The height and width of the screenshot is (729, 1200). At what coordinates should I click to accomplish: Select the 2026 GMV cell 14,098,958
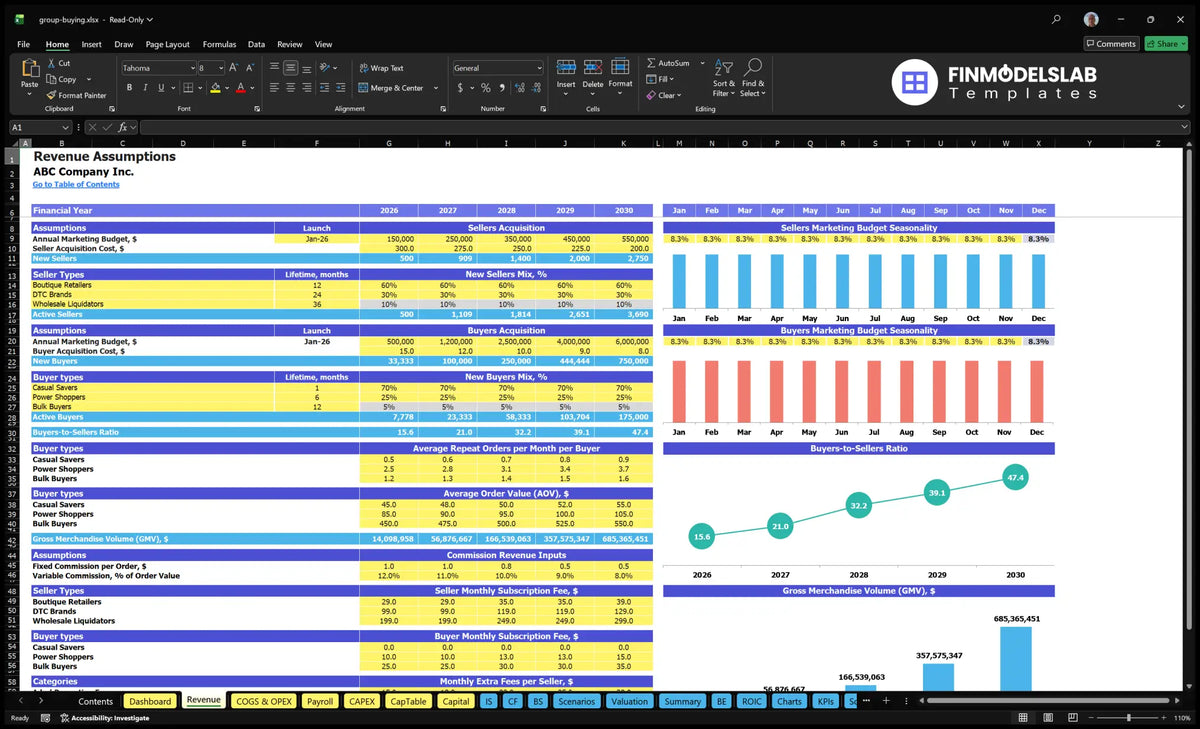[x=388, y=539]
